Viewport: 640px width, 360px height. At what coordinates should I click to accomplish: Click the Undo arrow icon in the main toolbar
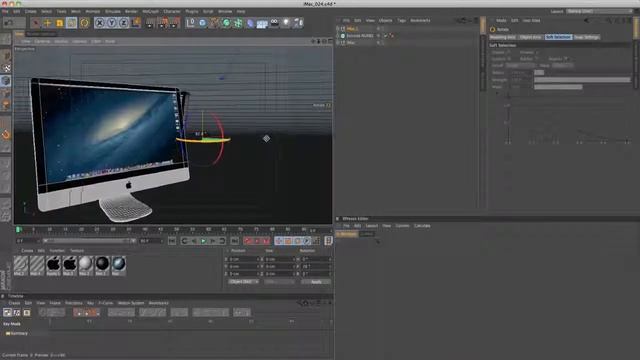pyautogui.click(x=9, y=23)
